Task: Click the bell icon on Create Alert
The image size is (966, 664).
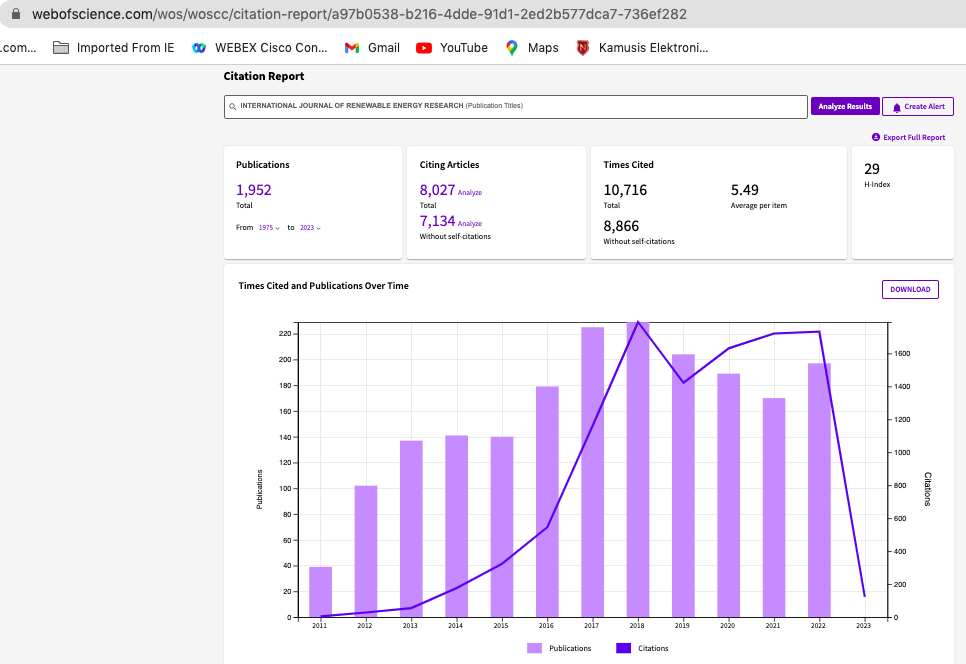Action: [896, 107]
